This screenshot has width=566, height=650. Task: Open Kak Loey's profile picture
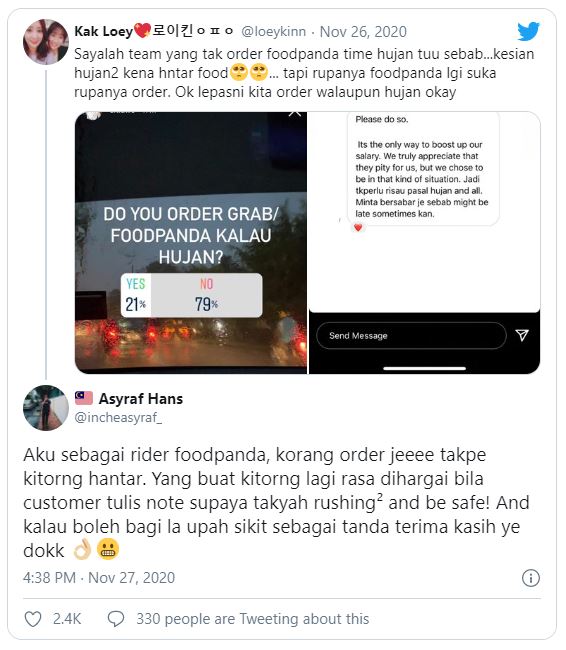click(46, 42)
